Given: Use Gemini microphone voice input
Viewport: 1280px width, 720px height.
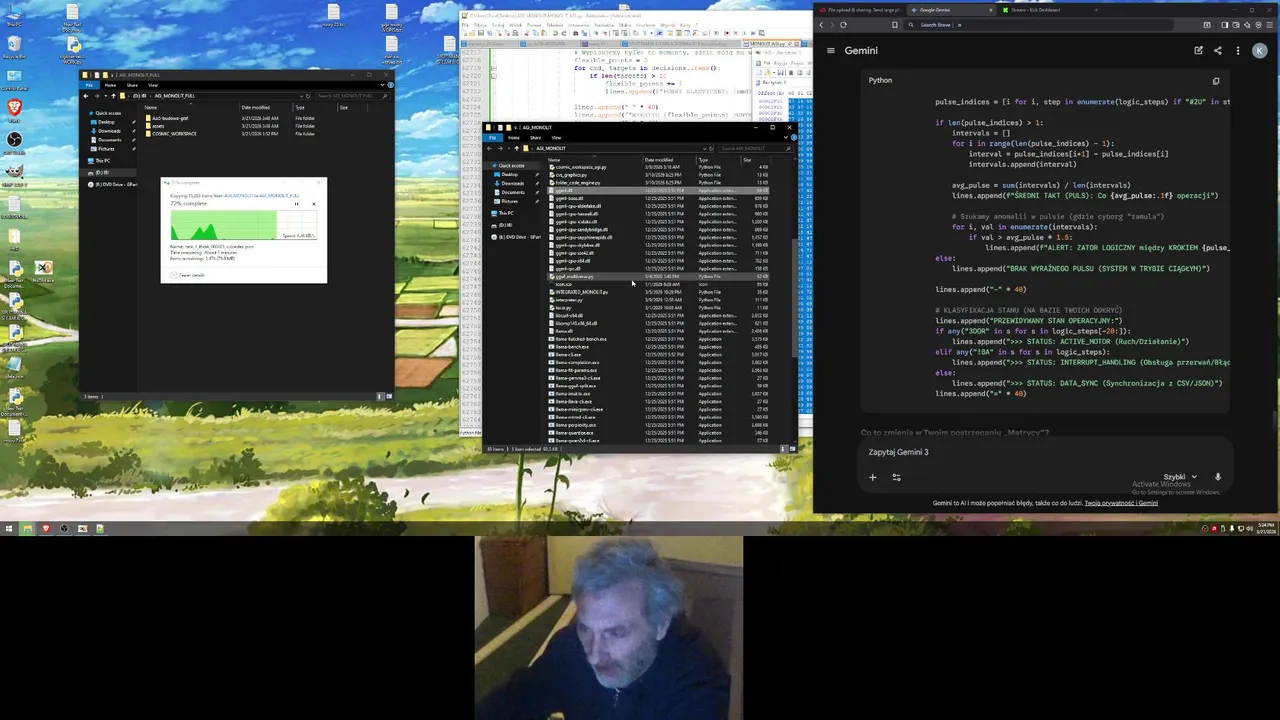Looking at the screenshot, I should (x=1218, y=477).
